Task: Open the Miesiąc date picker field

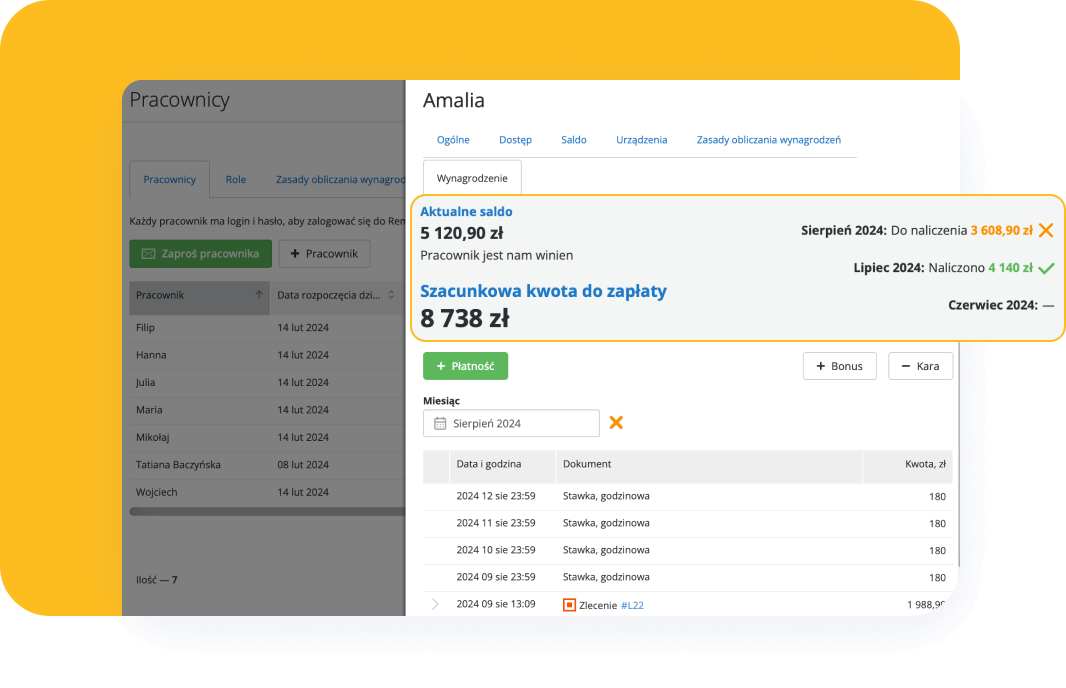Action: click(511, 424)
